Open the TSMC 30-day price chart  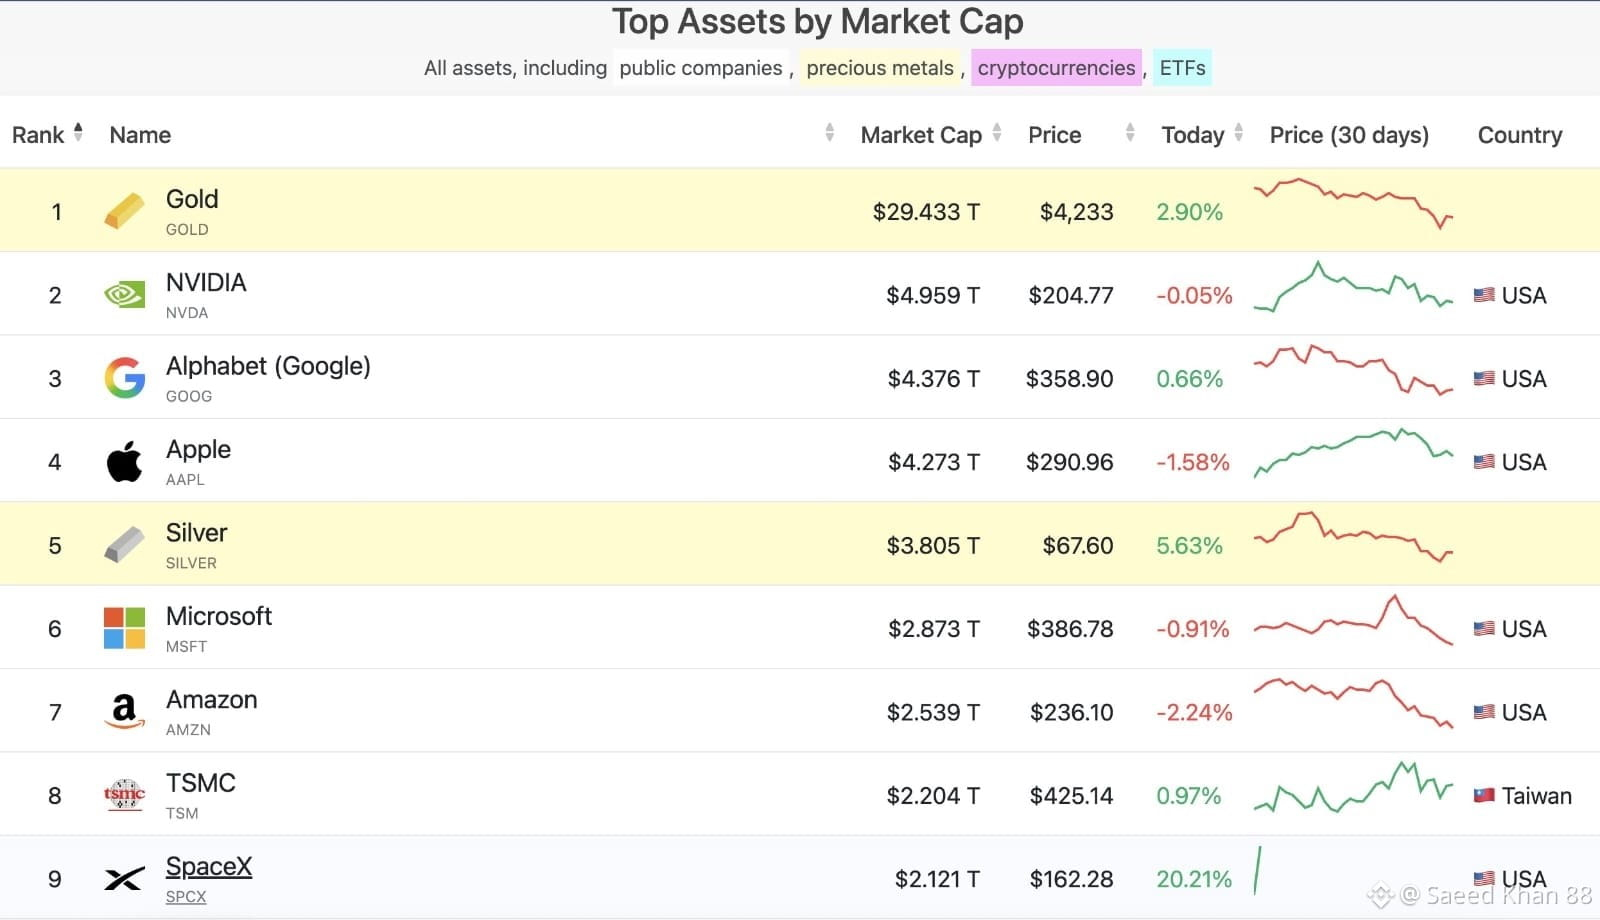click(x=1353, y=787)
